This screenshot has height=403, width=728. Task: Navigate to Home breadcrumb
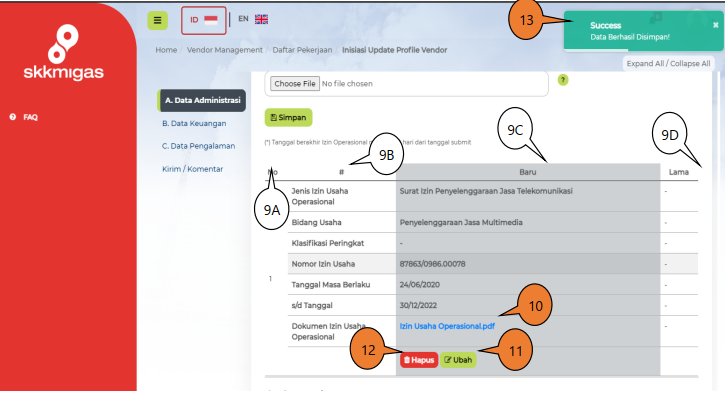(x=166, y=50)
